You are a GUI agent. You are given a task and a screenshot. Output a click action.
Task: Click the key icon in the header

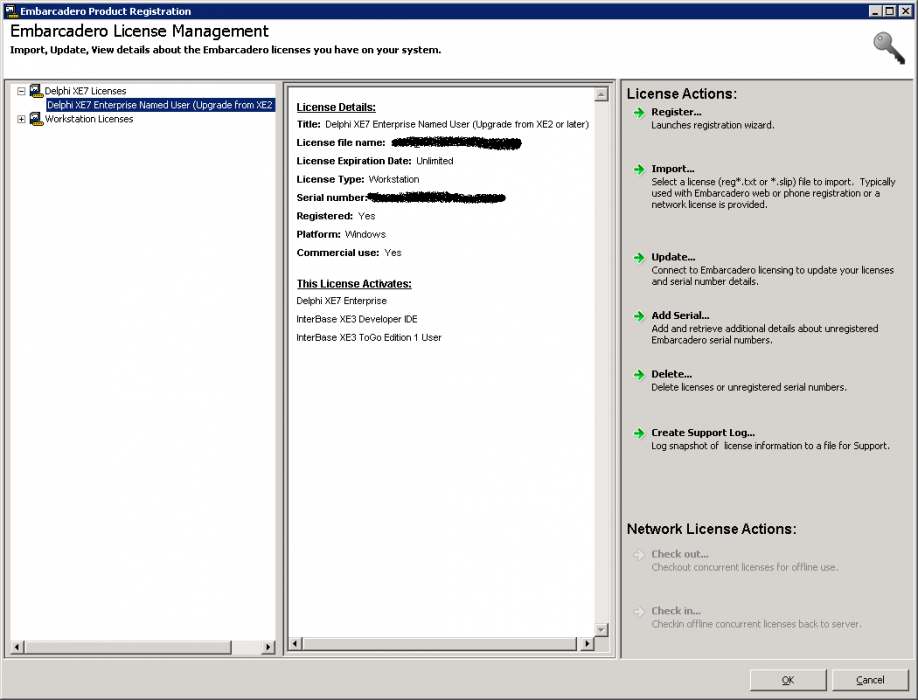[x=889, y=48]
